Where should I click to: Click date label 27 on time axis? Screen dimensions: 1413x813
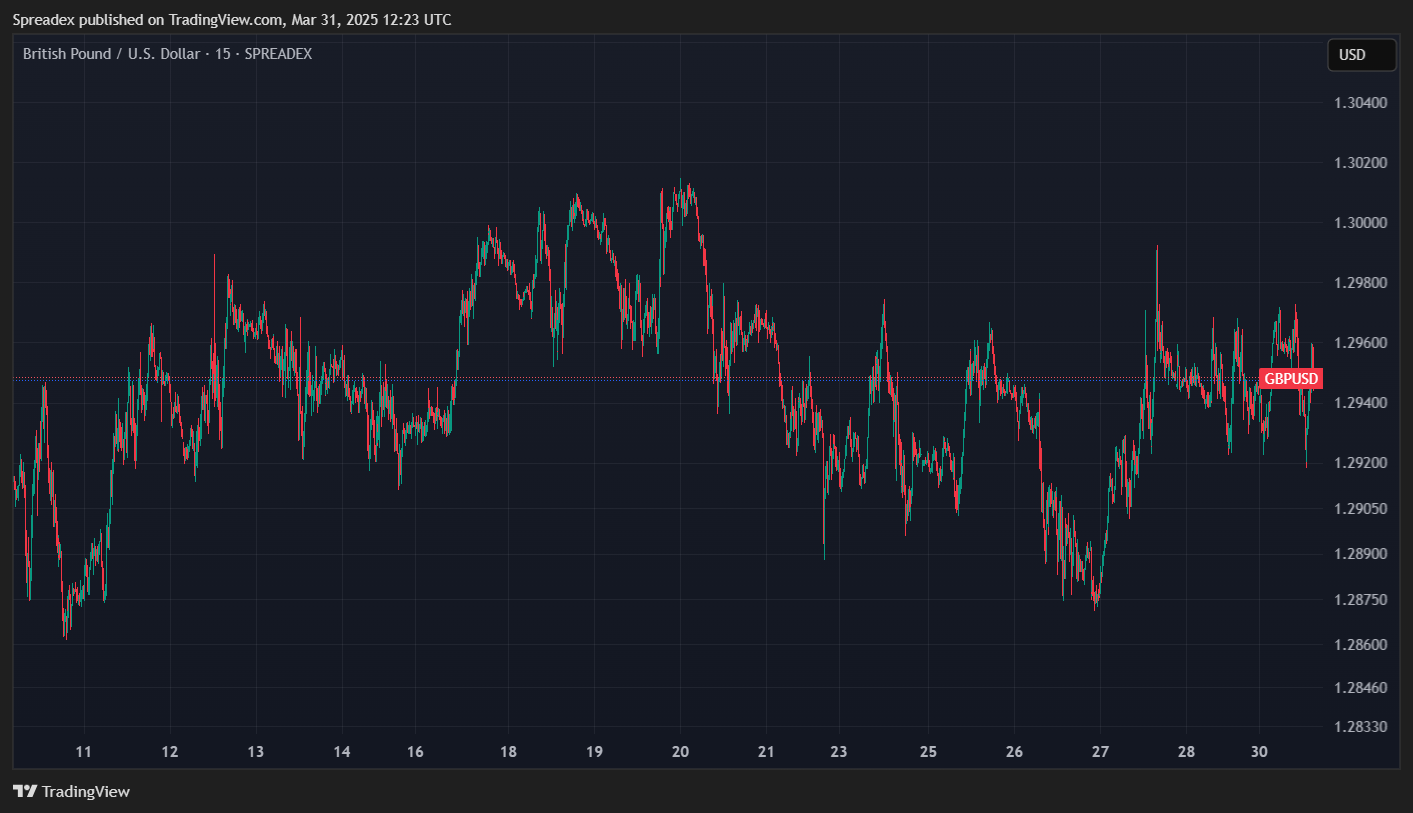coord(1101,752)
